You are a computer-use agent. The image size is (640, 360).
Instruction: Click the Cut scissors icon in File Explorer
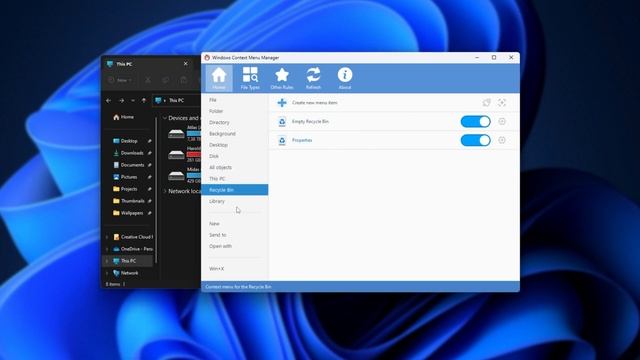coord(148,80)
